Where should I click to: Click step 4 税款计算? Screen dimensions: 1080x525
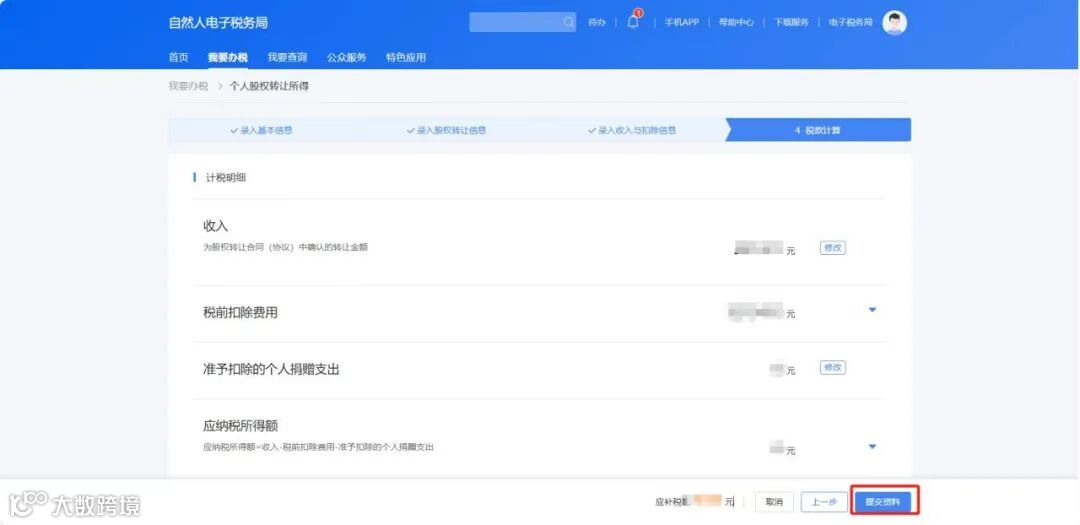point(818,130)
